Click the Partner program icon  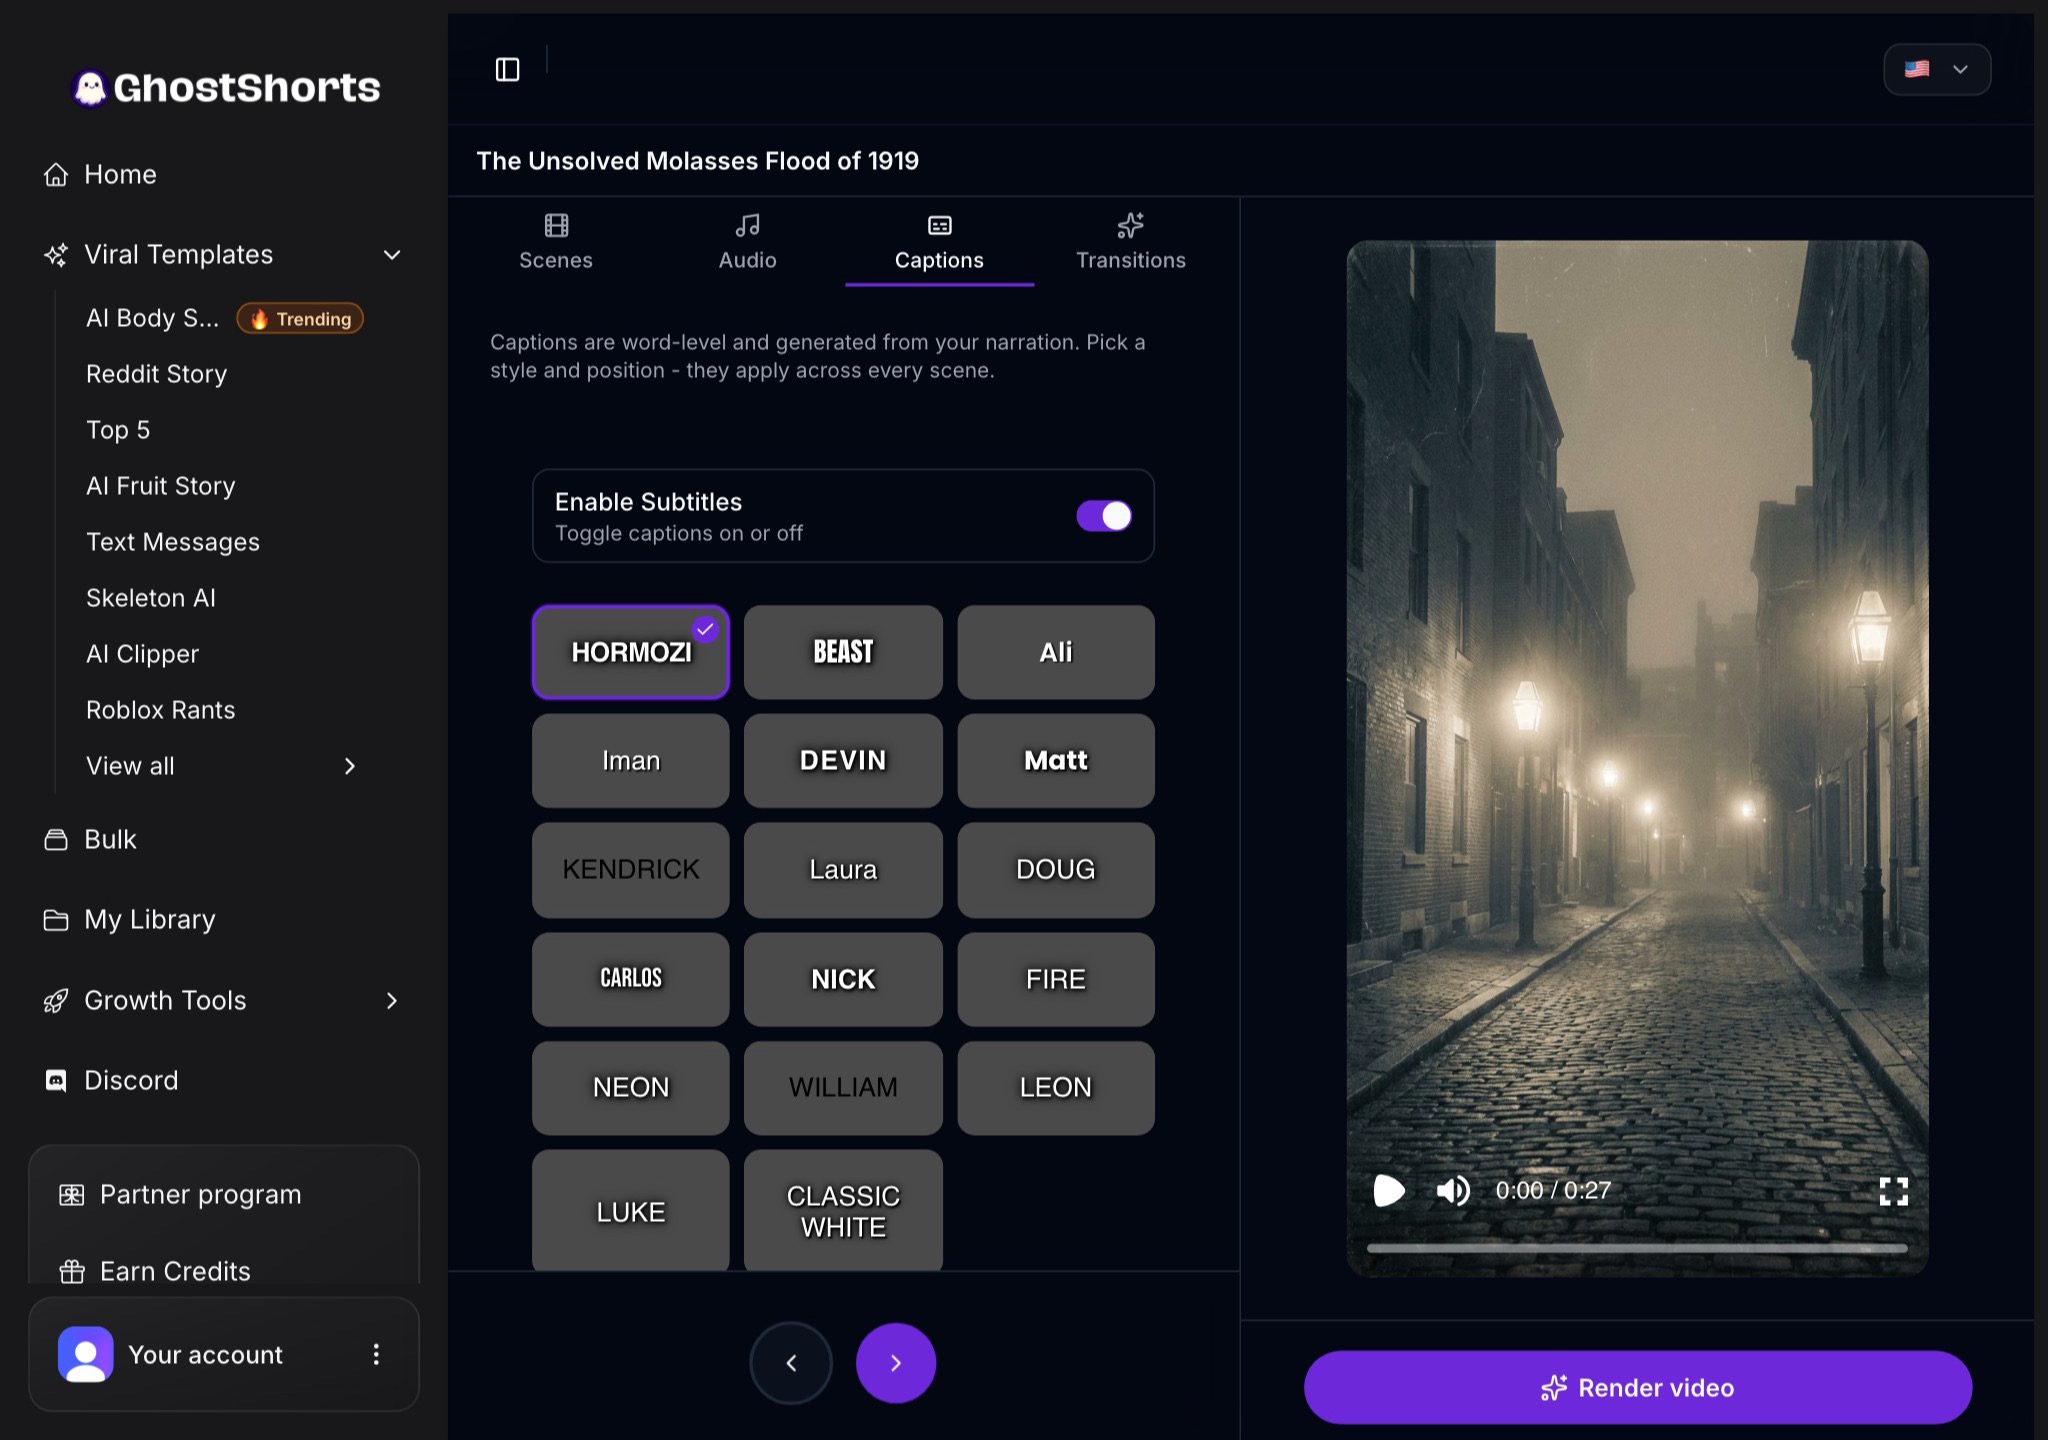click(72, 1195)
